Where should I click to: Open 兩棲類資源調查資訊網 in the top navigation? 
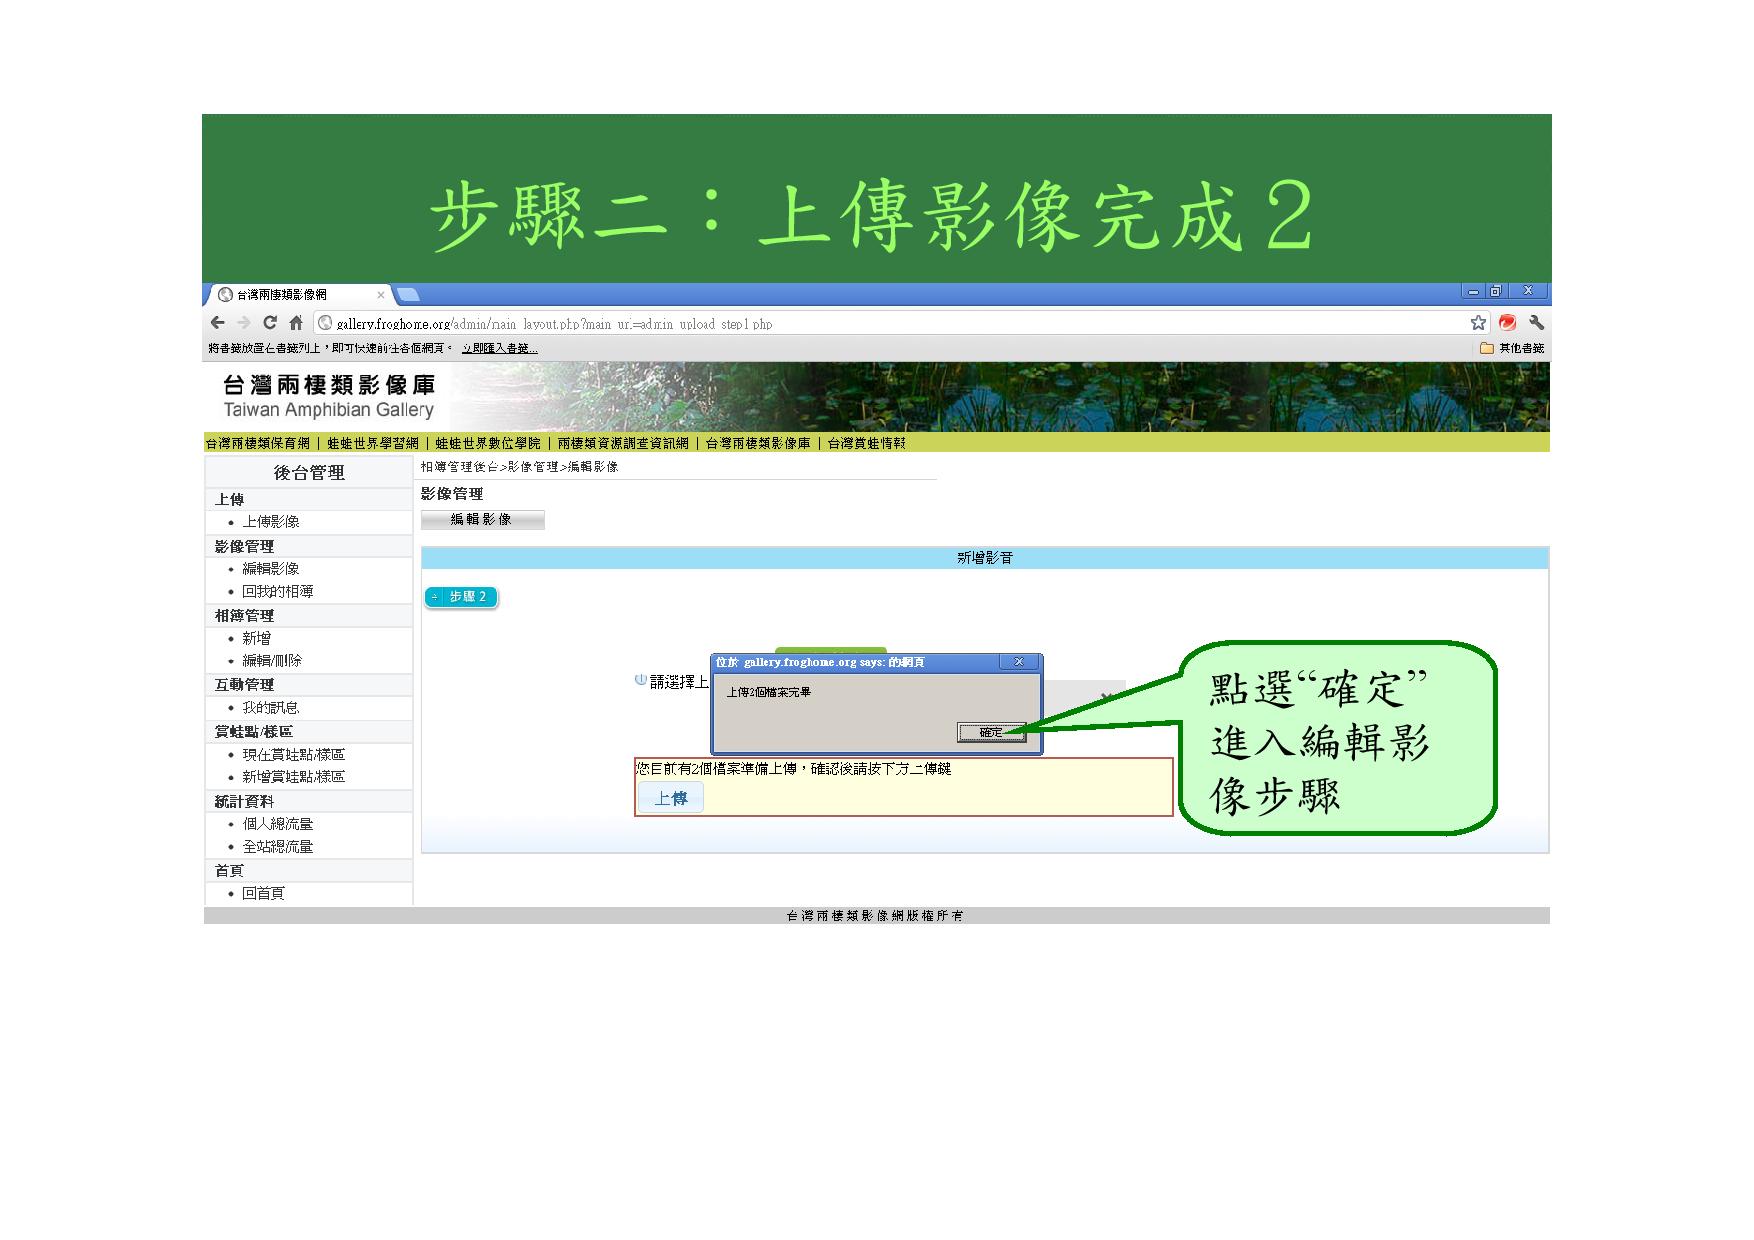pyautogui.click(x=623, y=443)
